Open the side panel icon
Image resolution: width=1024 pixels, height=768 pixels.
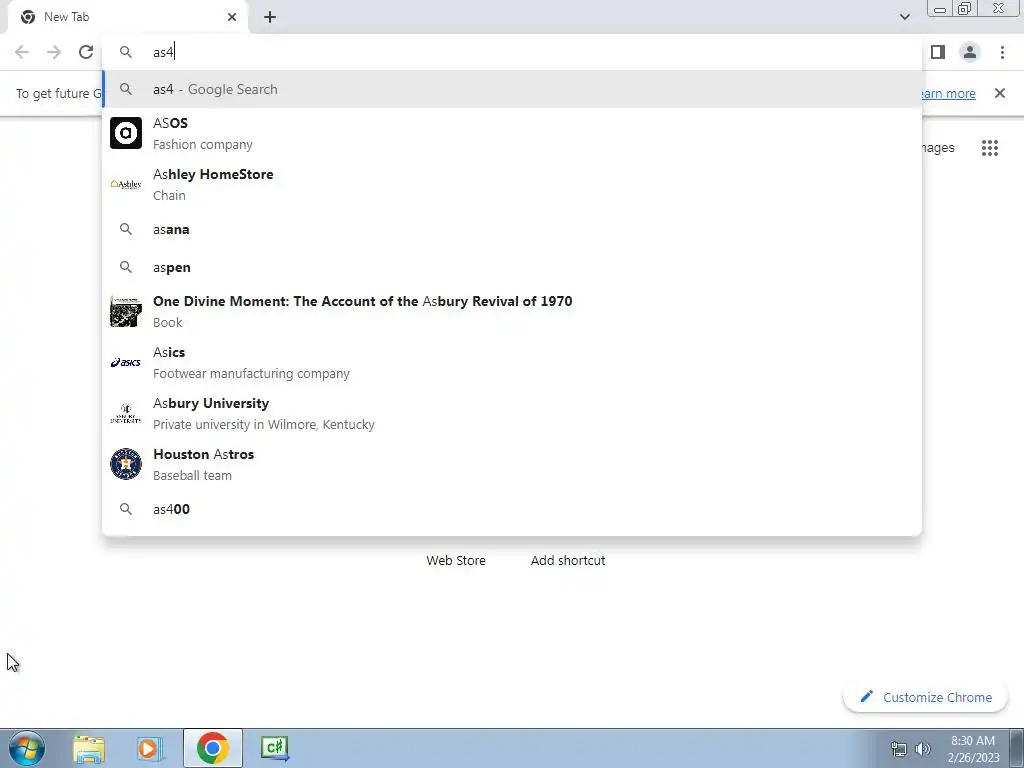click(x=938, y=52)
